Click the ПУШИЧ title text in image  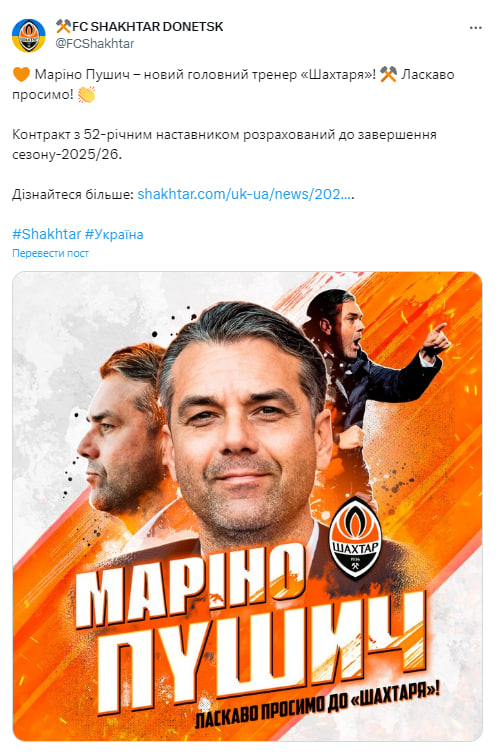click(263, 655)
